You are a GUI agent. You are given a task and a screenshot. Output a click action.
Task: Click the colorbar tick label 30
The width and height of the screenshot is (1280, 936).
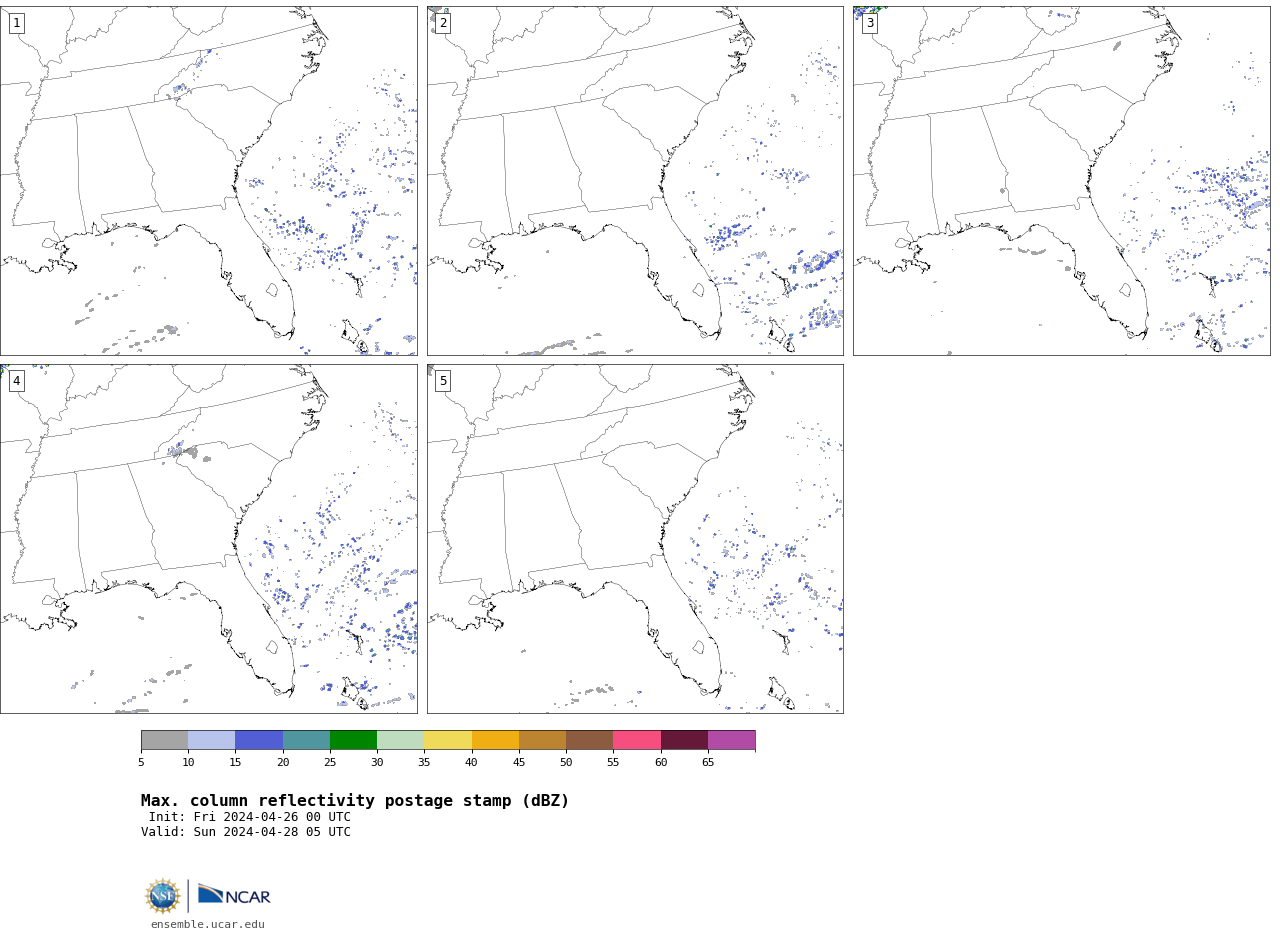click(377, 763)
